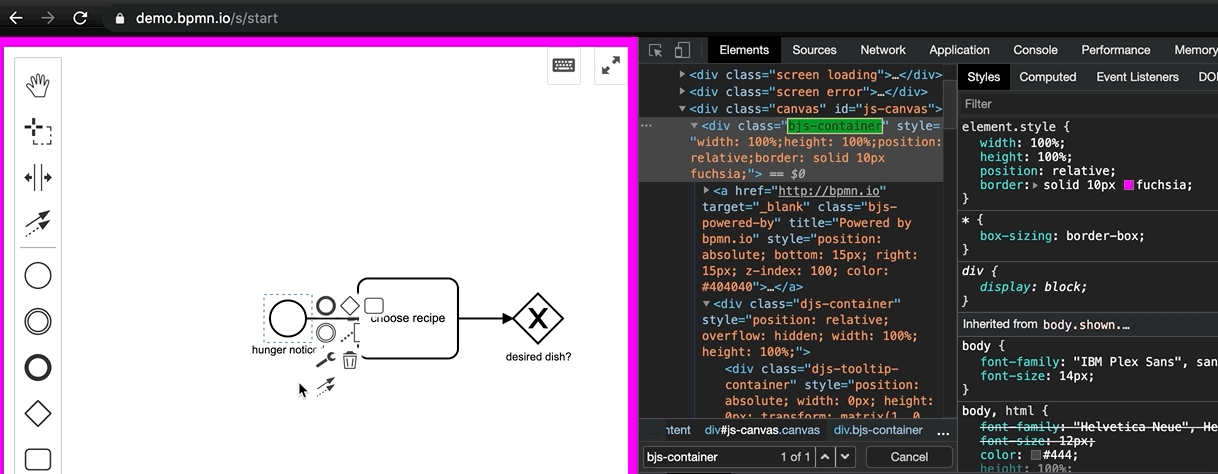Expand the border property triangle in Styles
Image resolution: width=1218 pixels, height=474 pixels.
pyautogui.click(x=1036, y=186)
